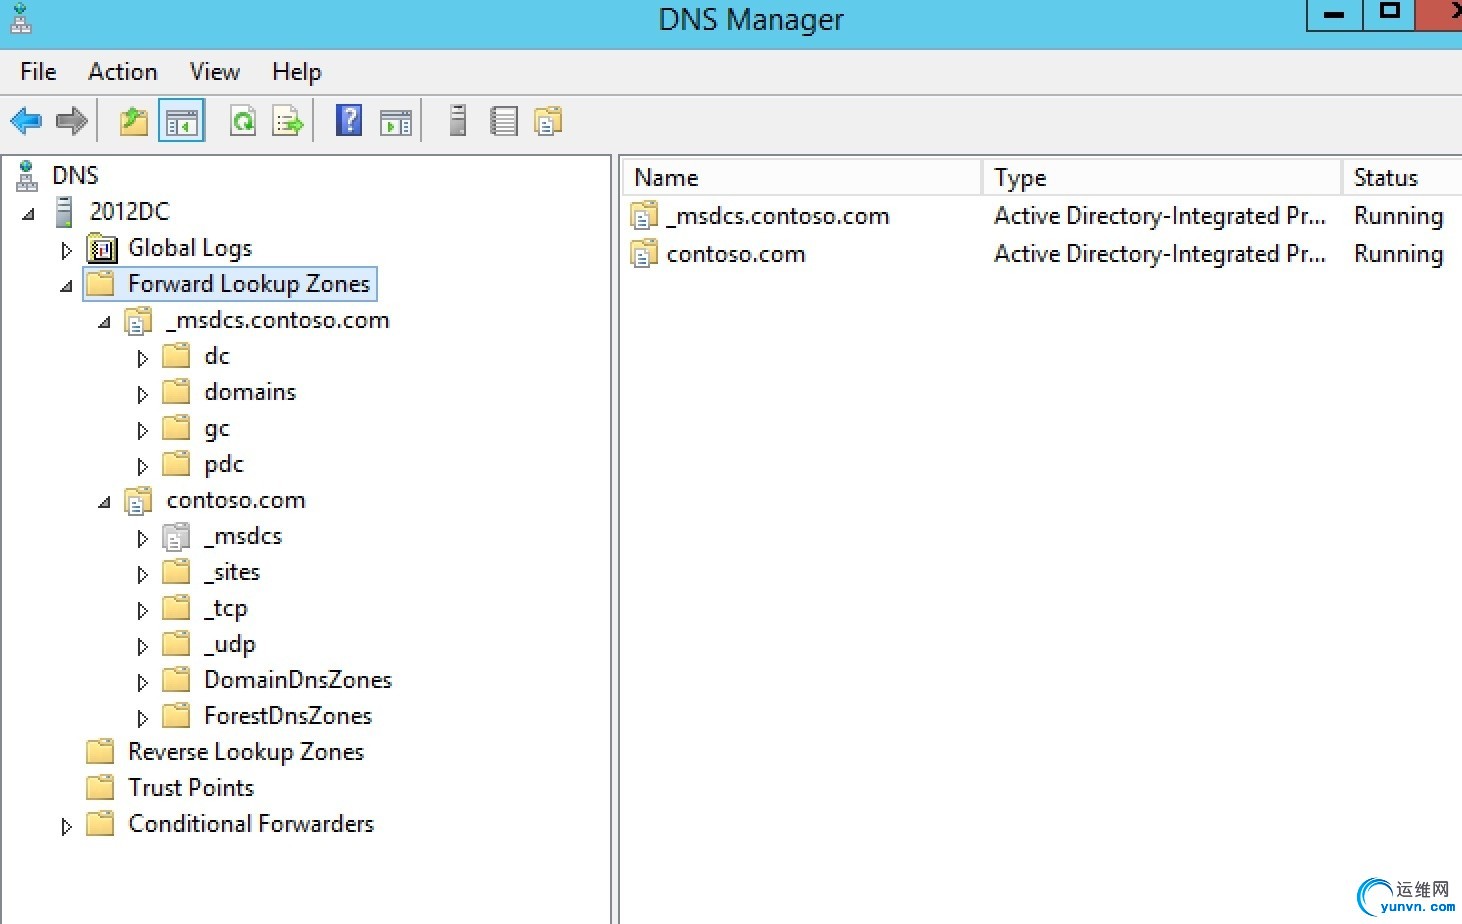Viewport: 1462px width, 924px height.
Task: Collapse the contoso.com tree node
Action: point(104,502)
